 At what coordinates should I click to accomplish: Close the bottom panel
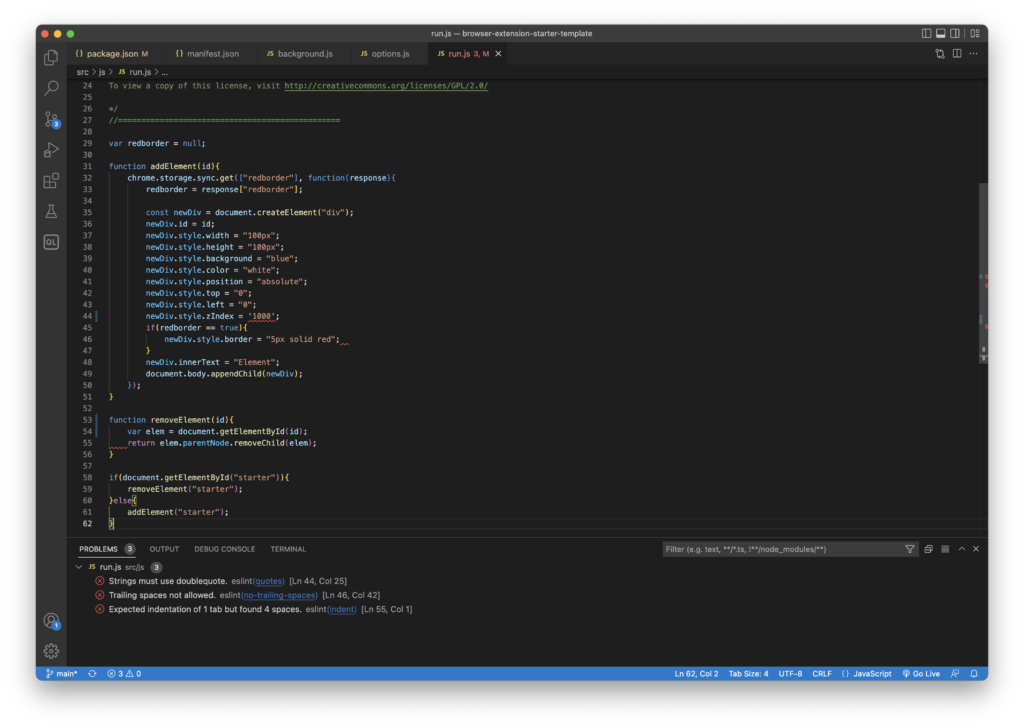click(976, 549)
